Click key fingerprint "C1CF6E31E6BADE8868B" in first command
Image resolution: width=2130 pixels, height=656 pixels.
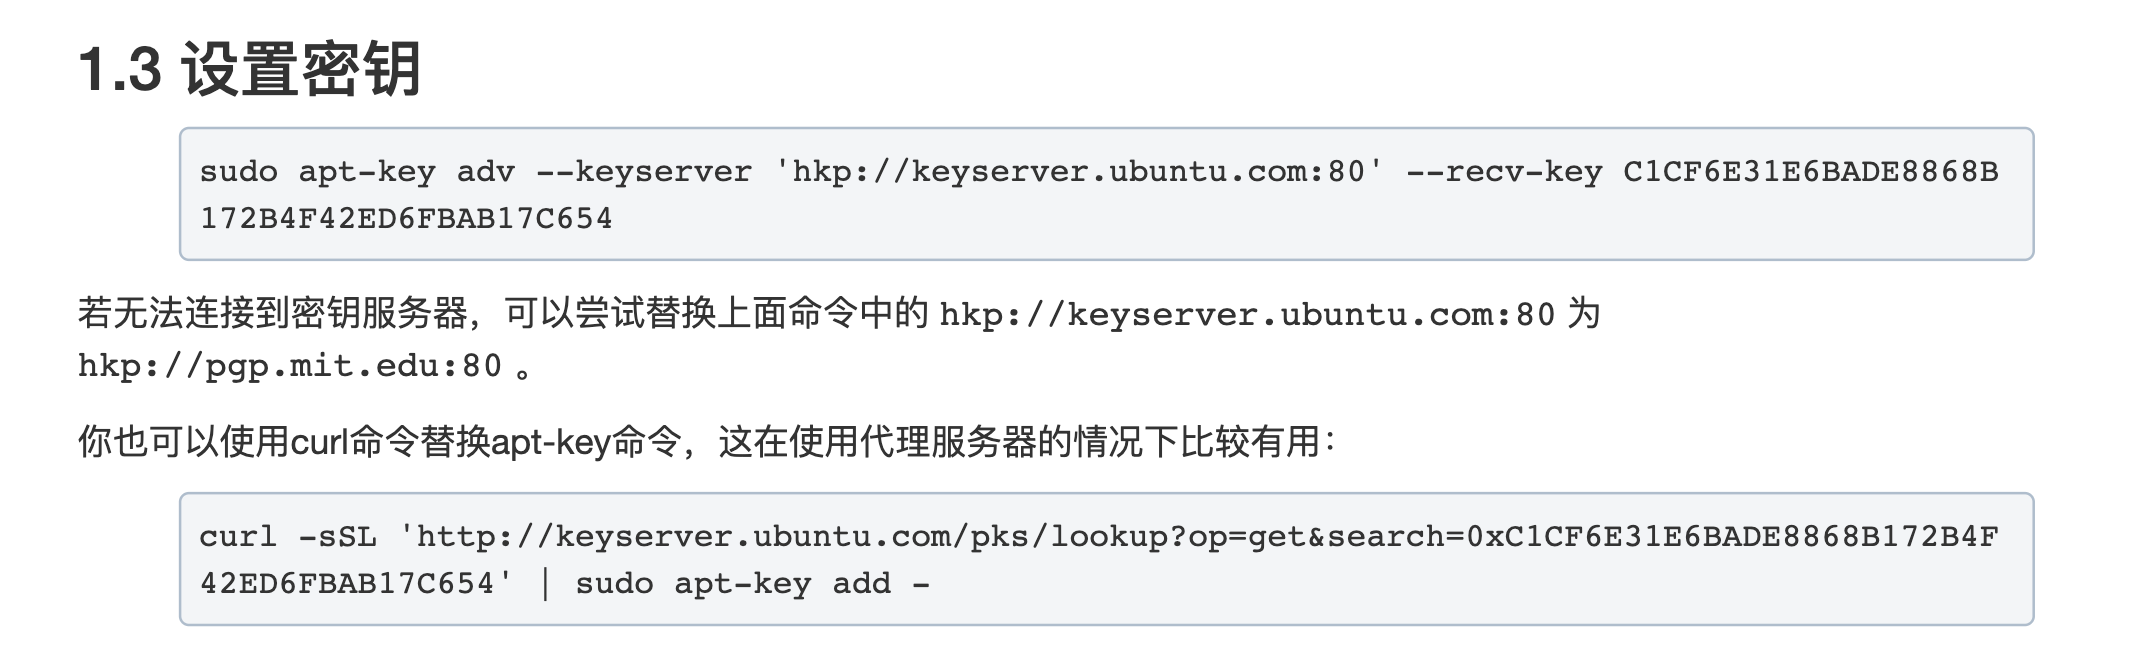pyautogui.click(x=1810, y=172)
